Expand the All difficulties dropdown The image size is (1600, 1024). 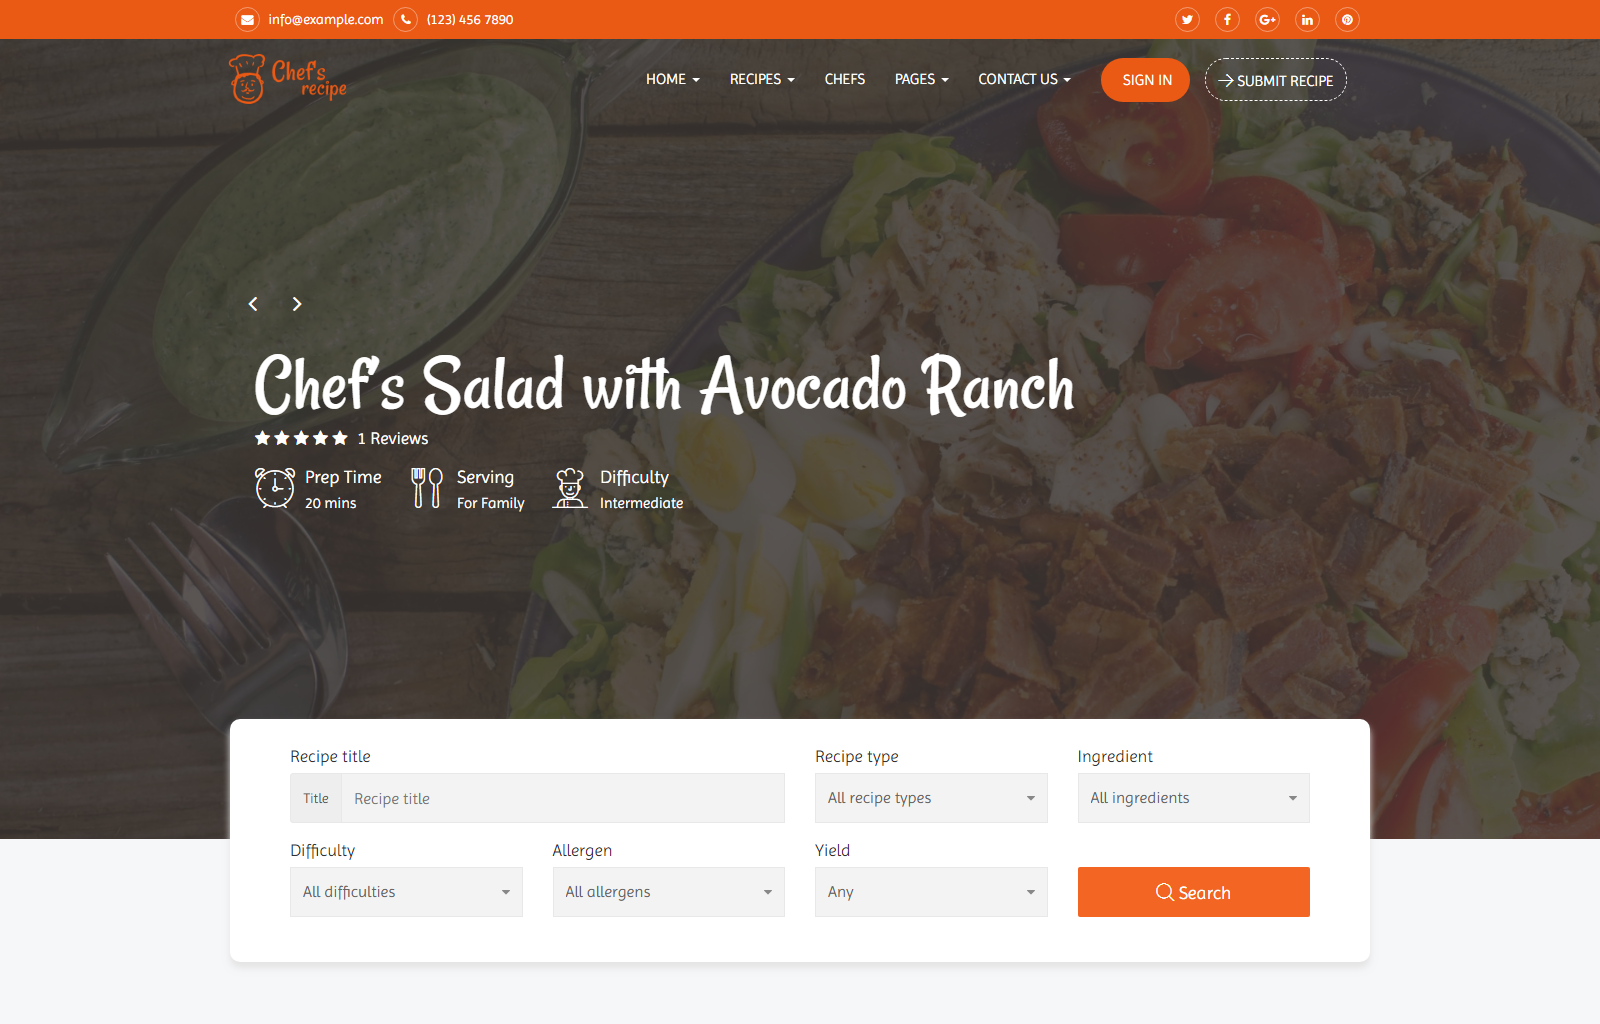[x=406, y=892]
